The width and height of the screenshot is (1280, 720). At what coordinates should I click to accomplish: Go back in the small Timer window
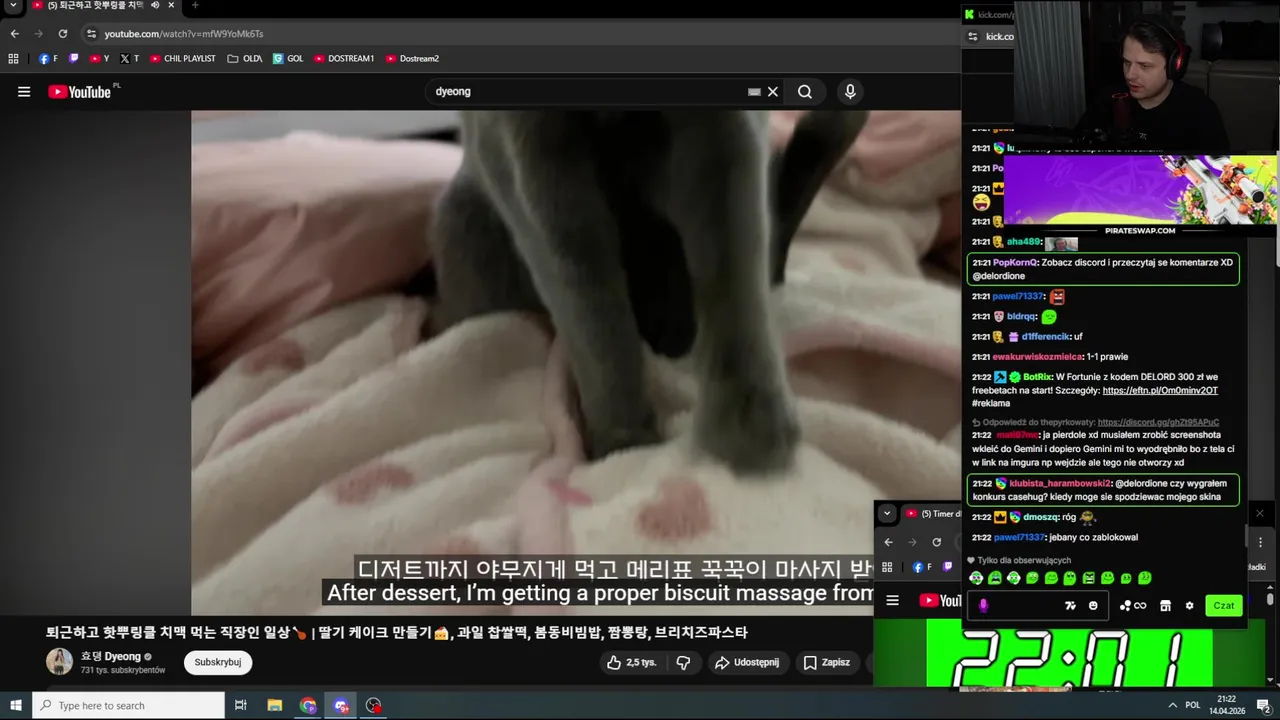coord(888,542)
